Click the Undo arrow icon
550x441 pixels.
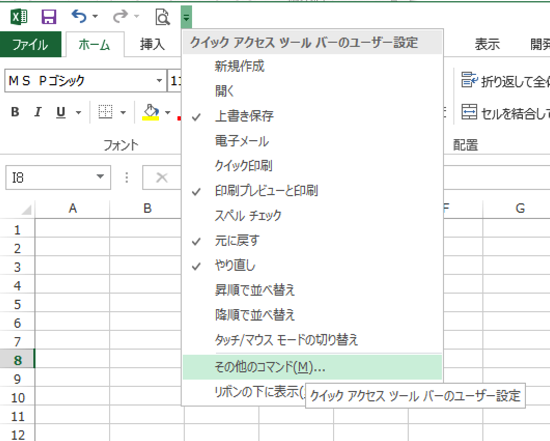click(79, 16)
